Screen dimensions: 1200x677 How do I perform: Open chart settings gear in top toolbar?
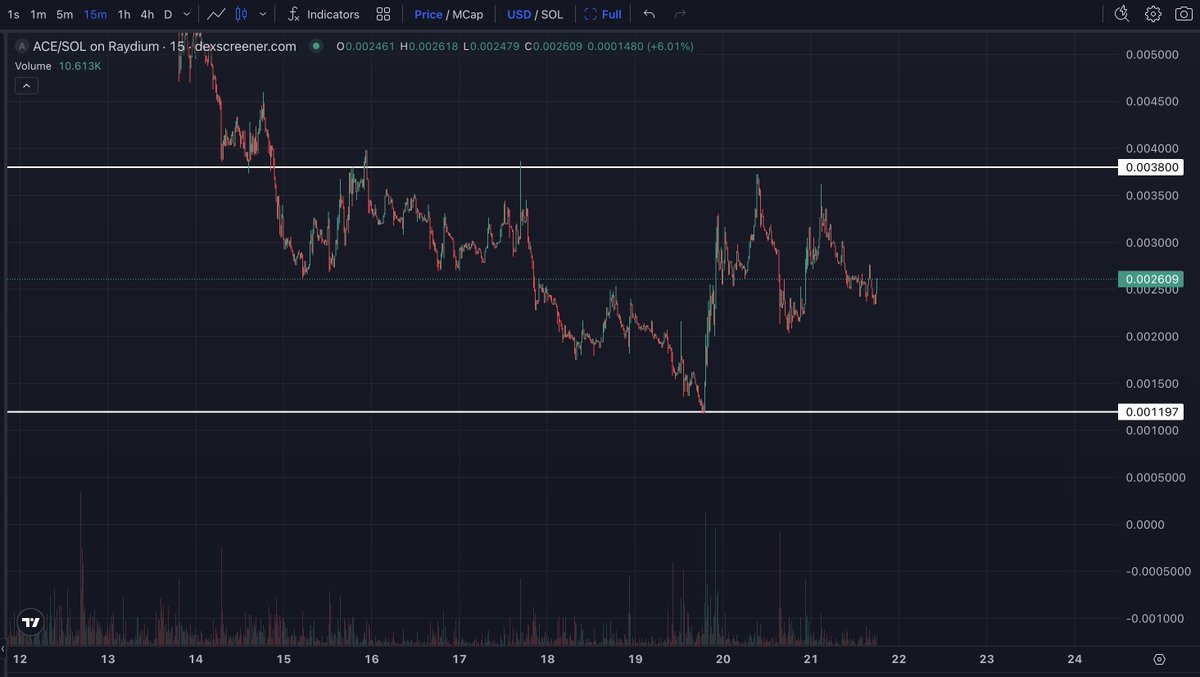[x=1153, y=14]
